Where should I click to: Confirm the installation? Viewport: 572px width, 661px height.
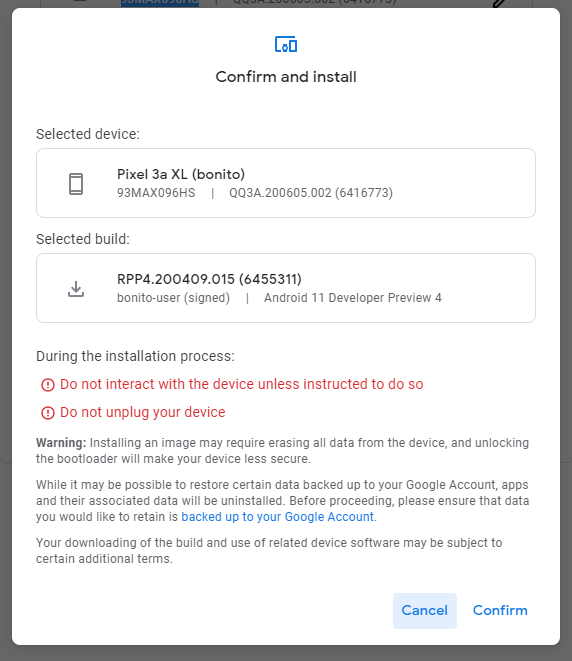click(x=500, y=610)
